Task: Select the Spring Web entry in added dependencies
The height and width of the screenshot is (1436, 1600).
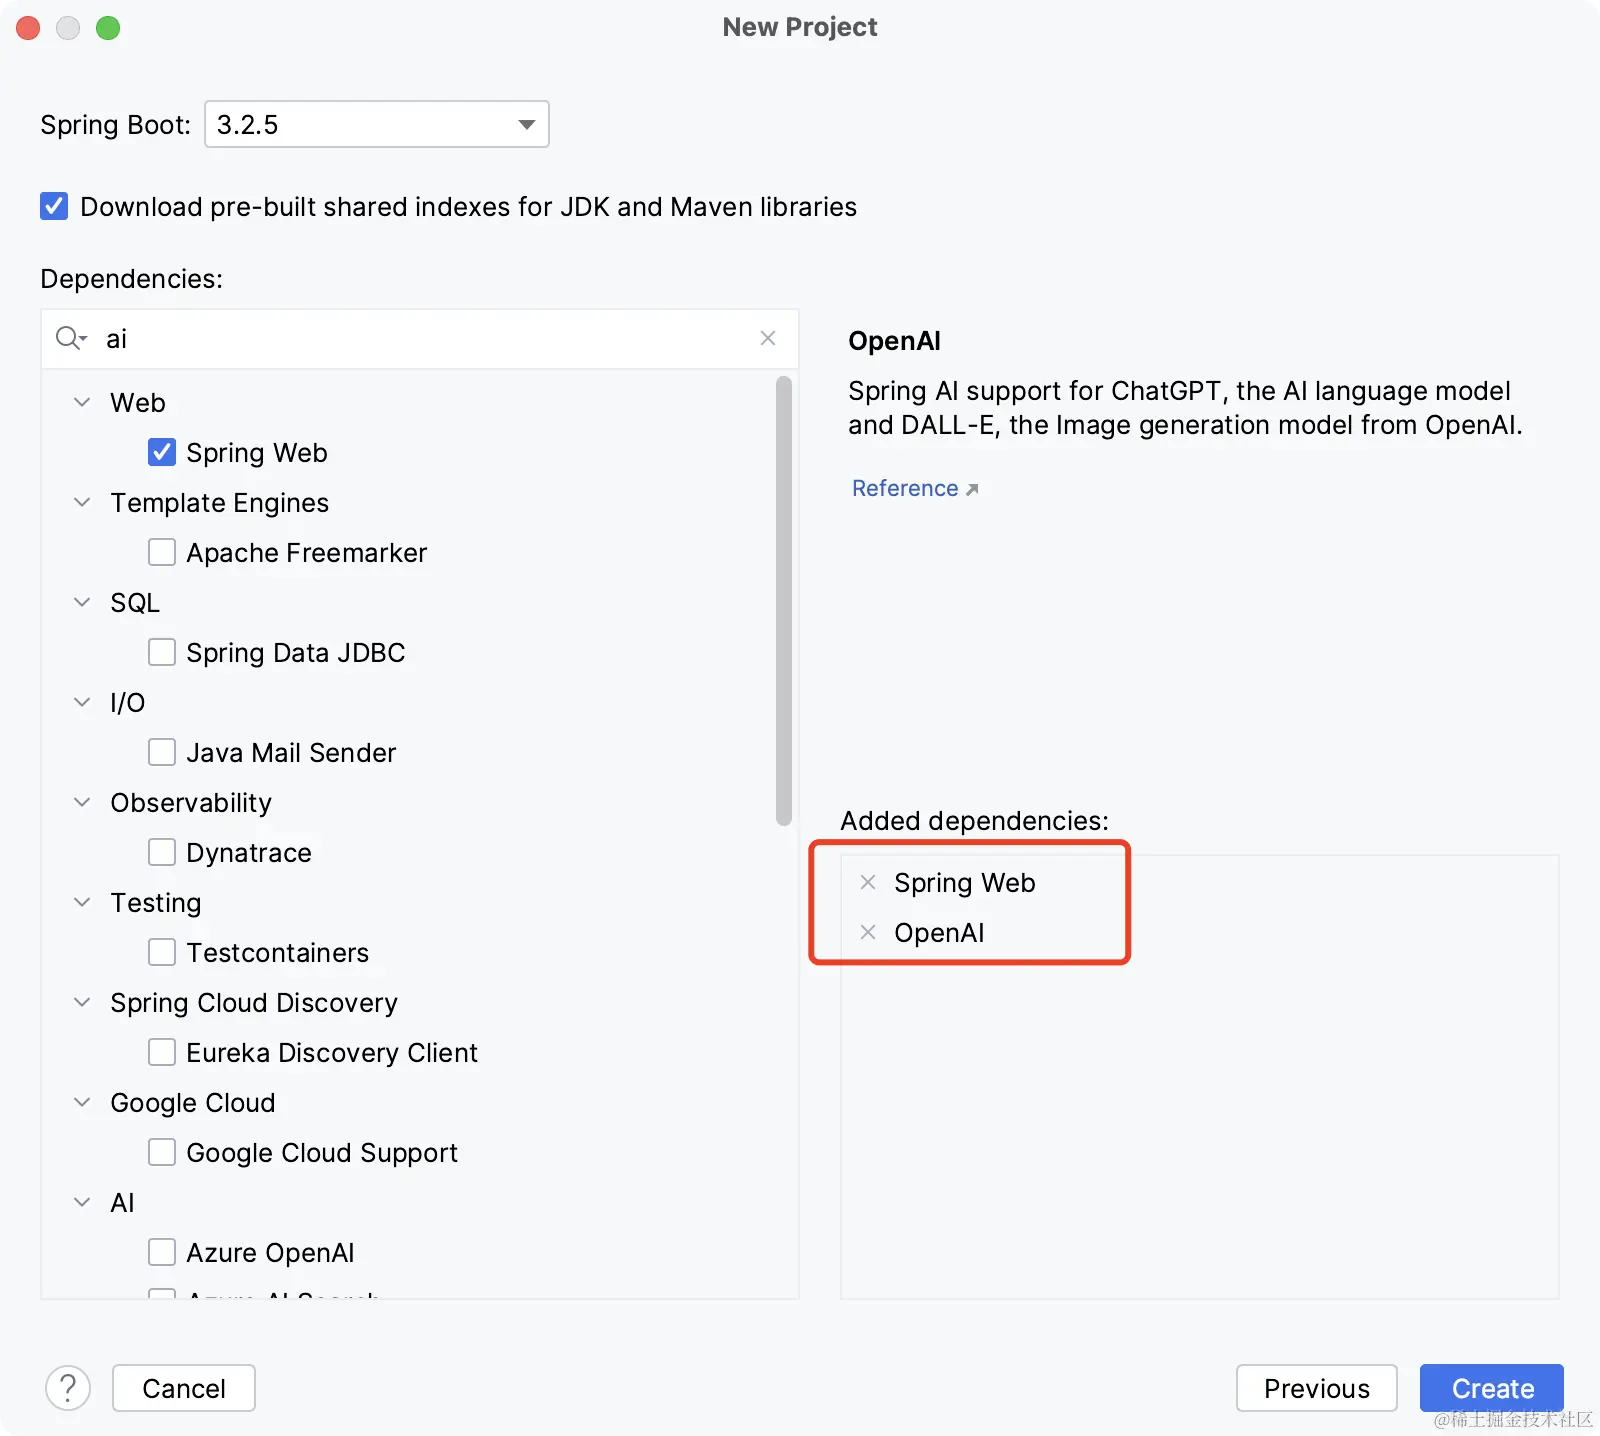Action: point(964,882)
